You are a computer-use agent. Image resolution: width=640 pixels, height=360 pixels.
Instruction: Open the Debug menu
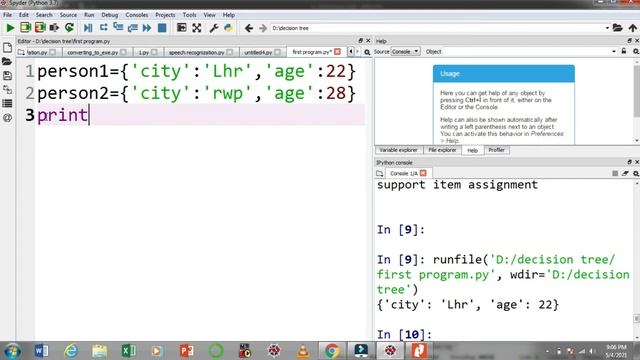[x=110, y=15]
